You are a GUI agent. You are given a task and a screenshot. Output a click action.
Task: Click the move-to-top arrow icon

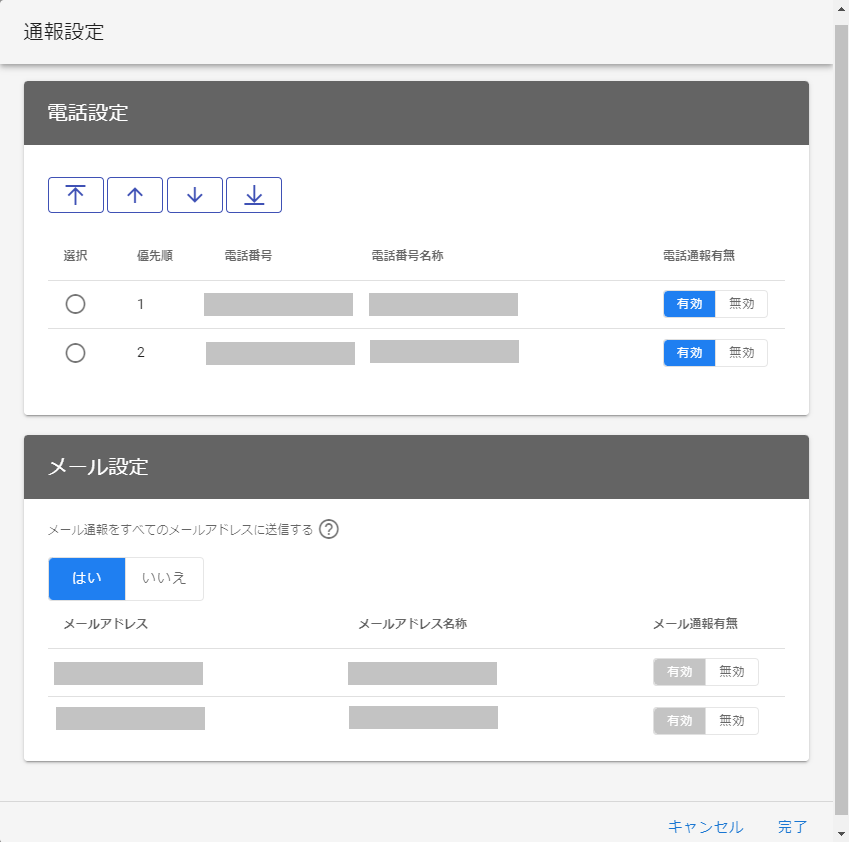point(76,195)
